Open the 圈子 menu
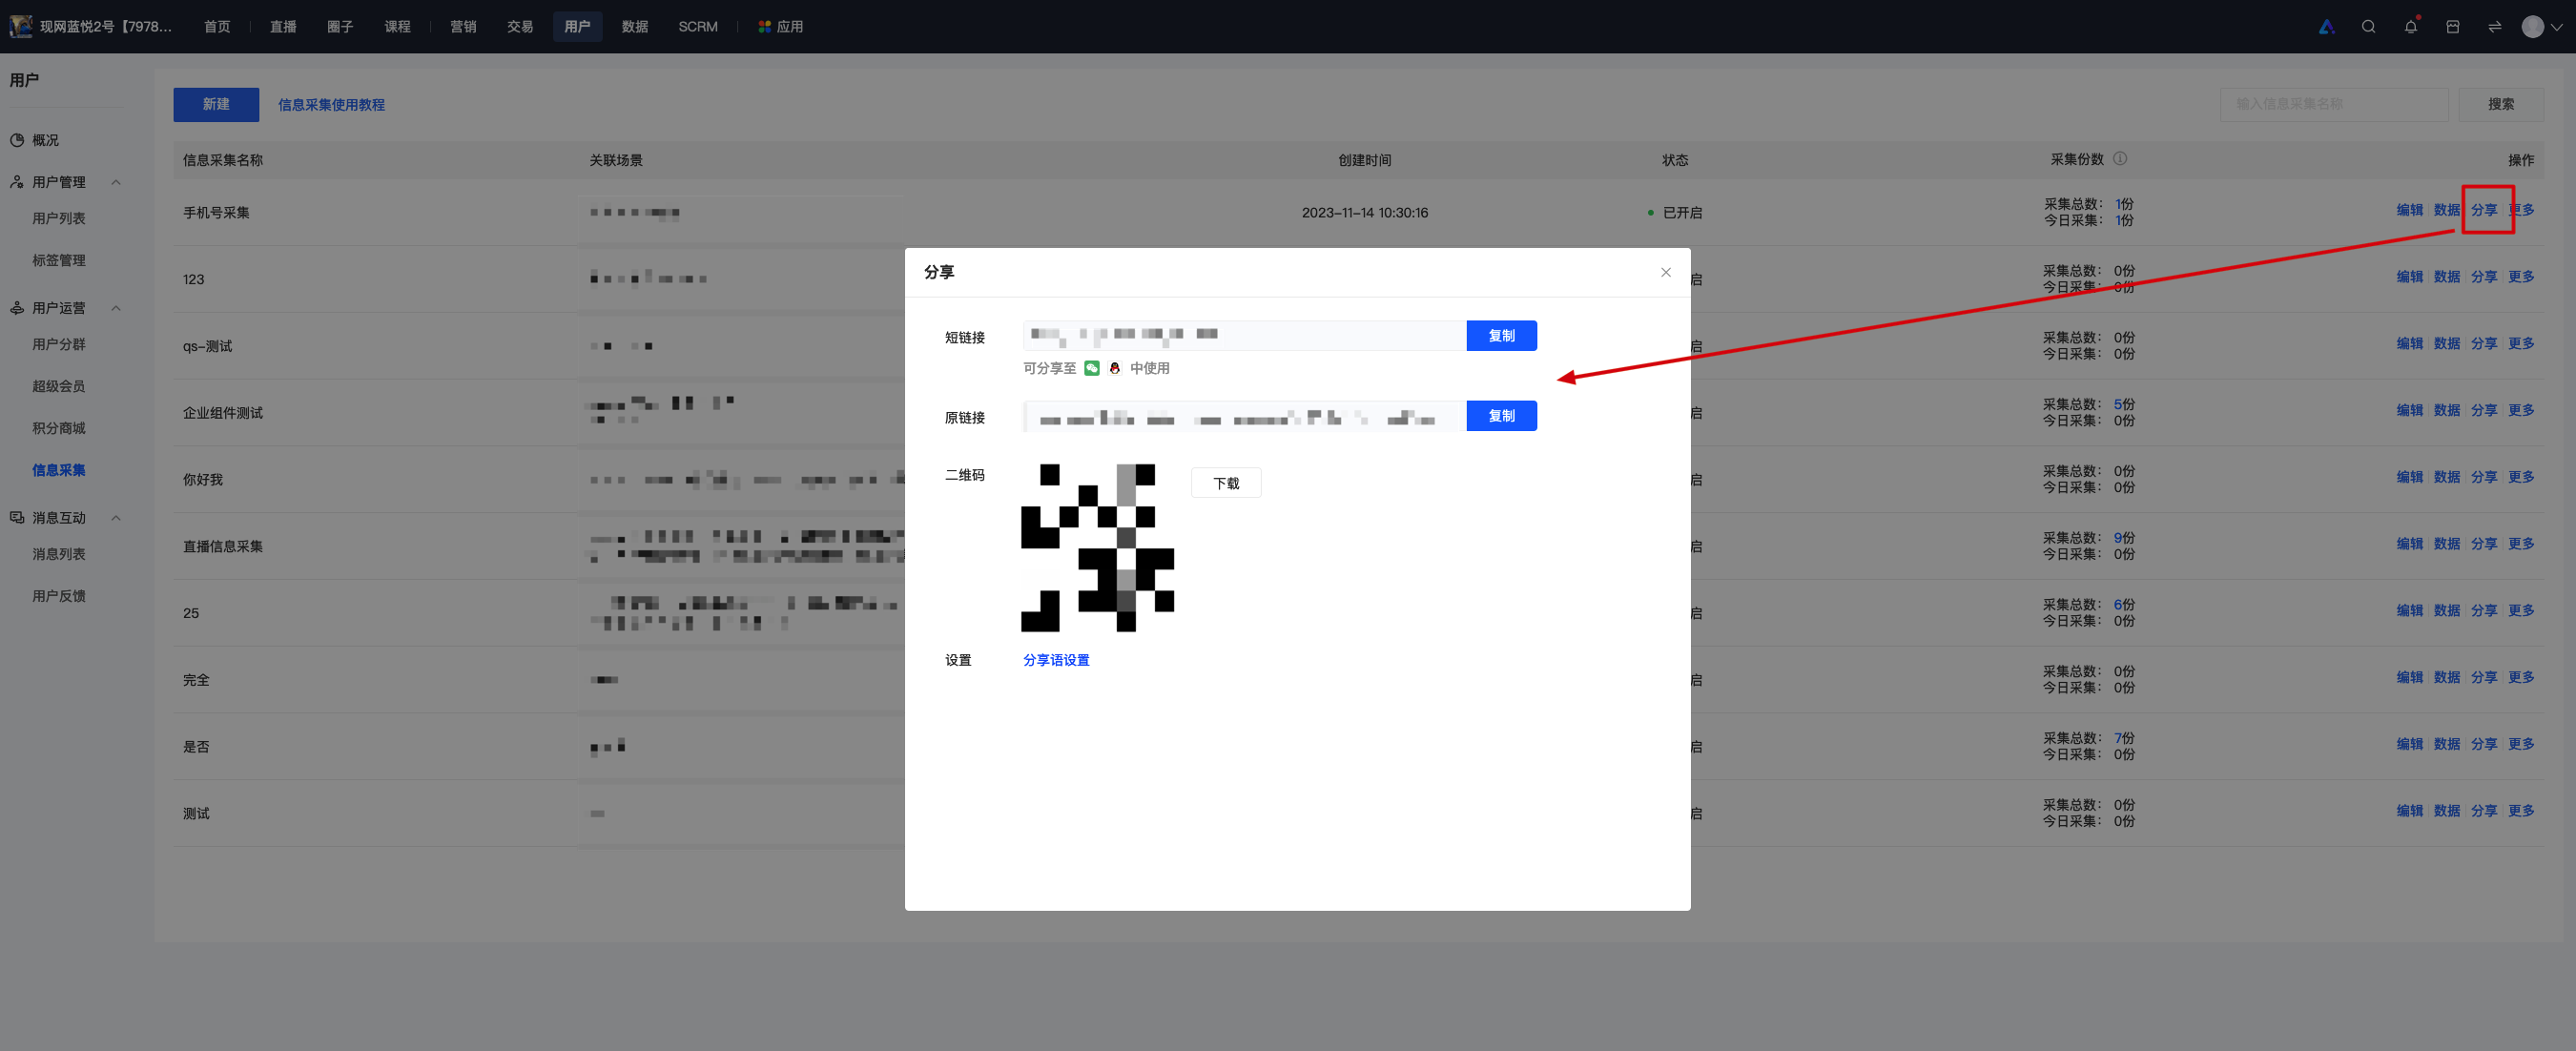 340,27
